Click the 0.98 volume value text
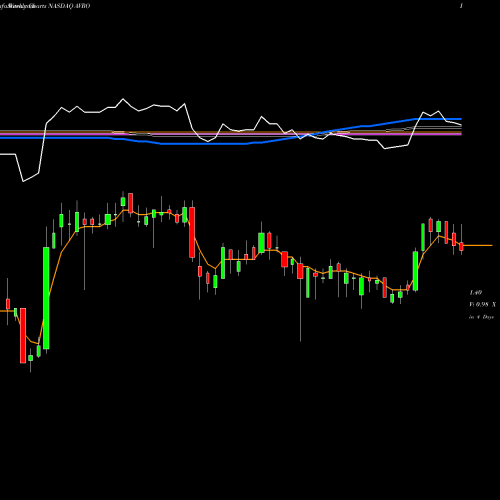500x500 pixels. tap(482, 305)
